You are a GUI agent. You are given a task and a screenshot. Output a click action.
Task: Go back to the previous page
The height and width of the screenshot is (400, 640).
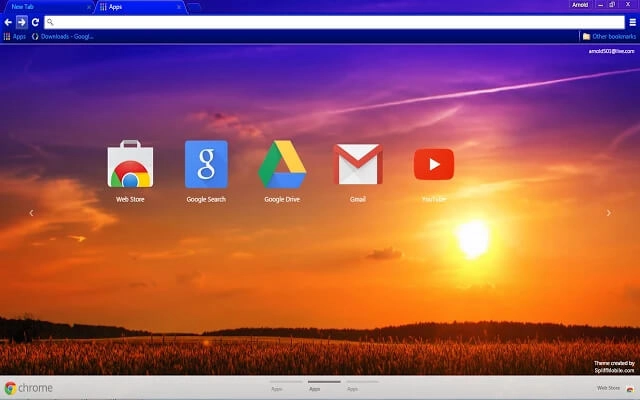pyautogui.click(x=8, y=22)
